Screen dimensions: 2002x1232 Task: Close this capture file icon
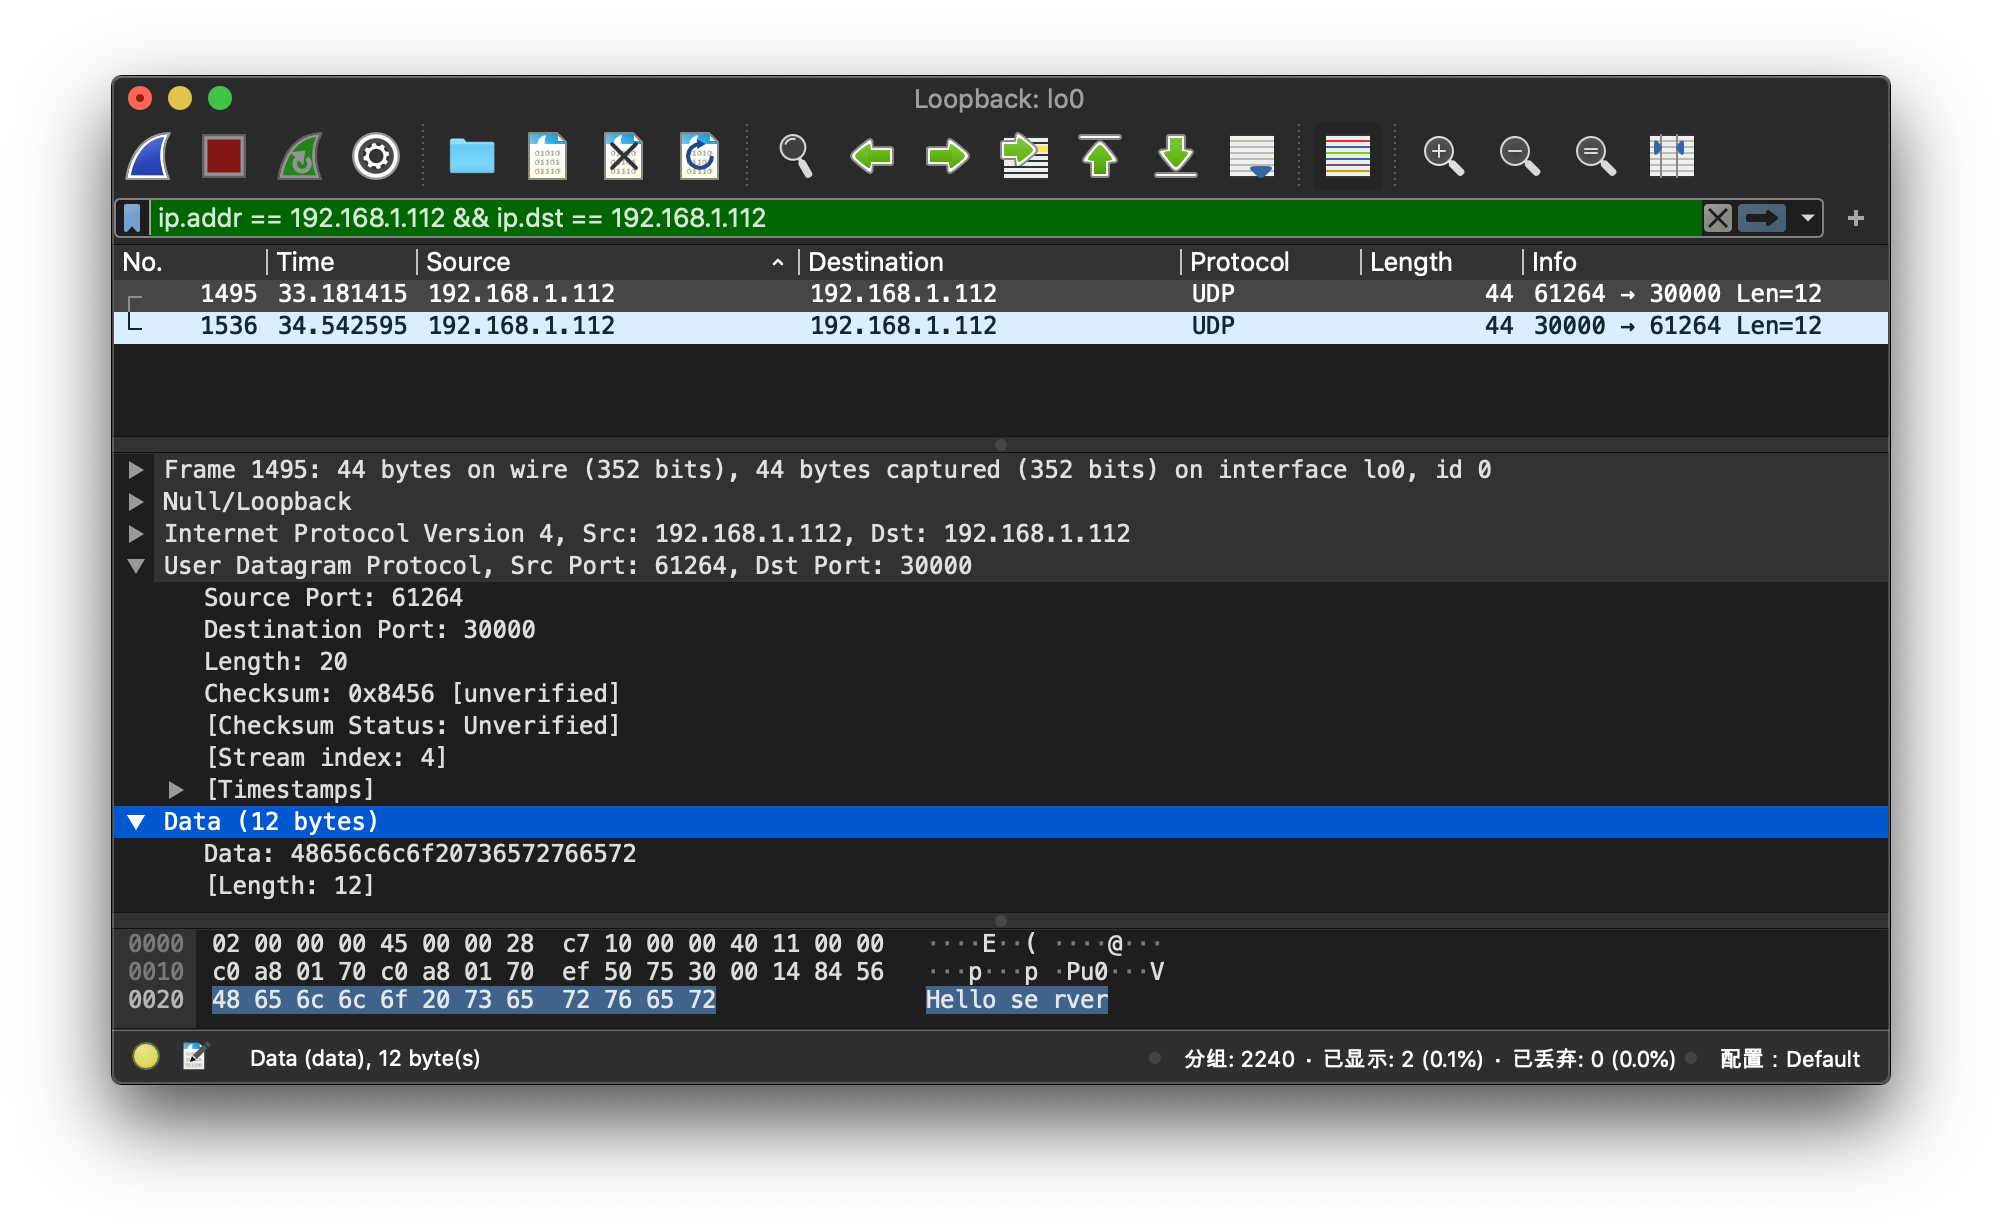[x=623, y=156]
